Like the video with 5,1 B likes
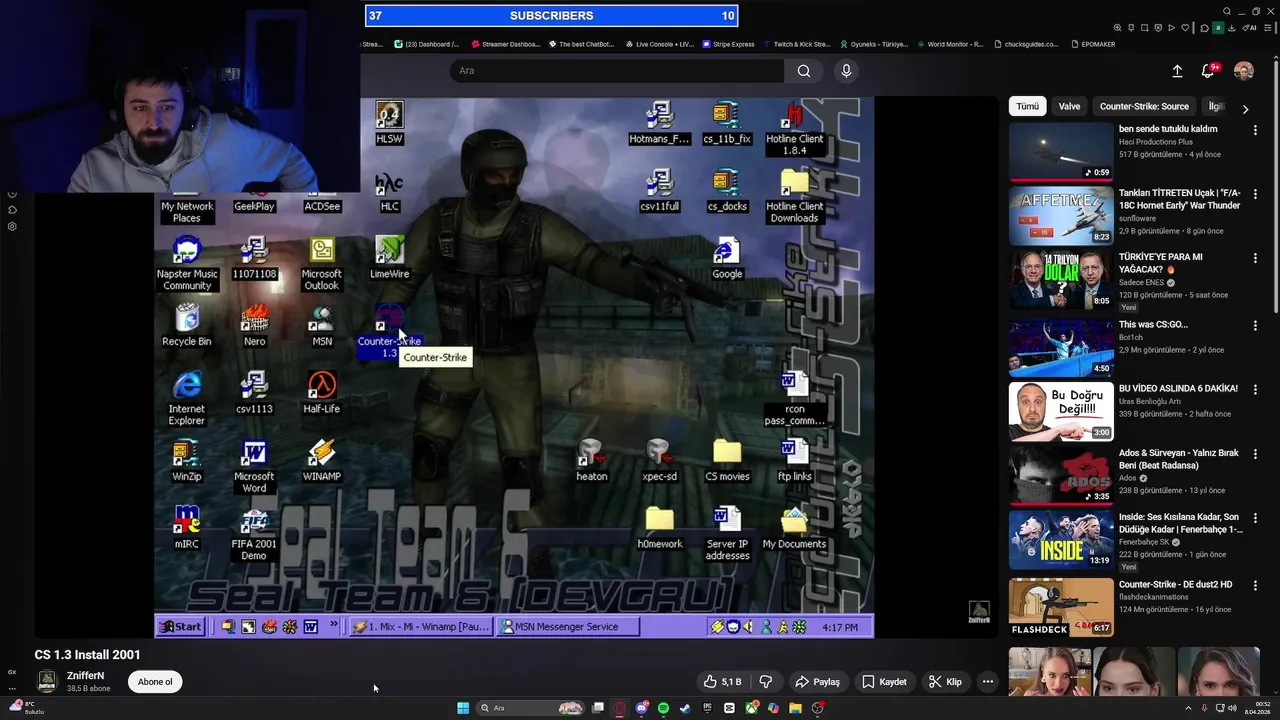The height and width of the screenshot is (720, 1280). coord(722,682)
